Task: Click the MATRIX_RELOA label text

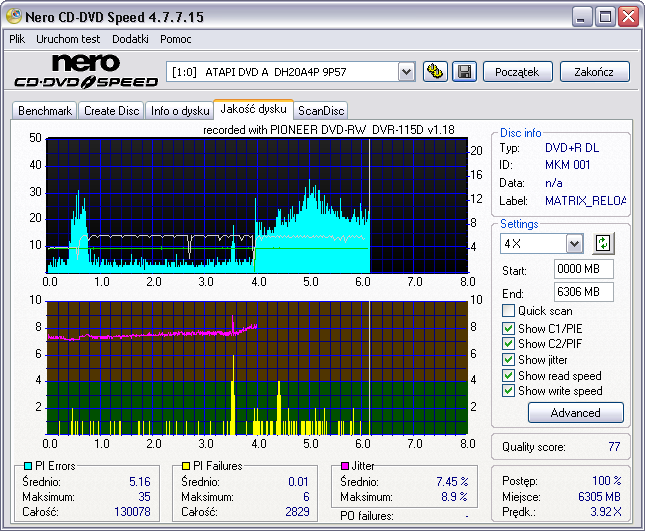Action: pos(585,201)
